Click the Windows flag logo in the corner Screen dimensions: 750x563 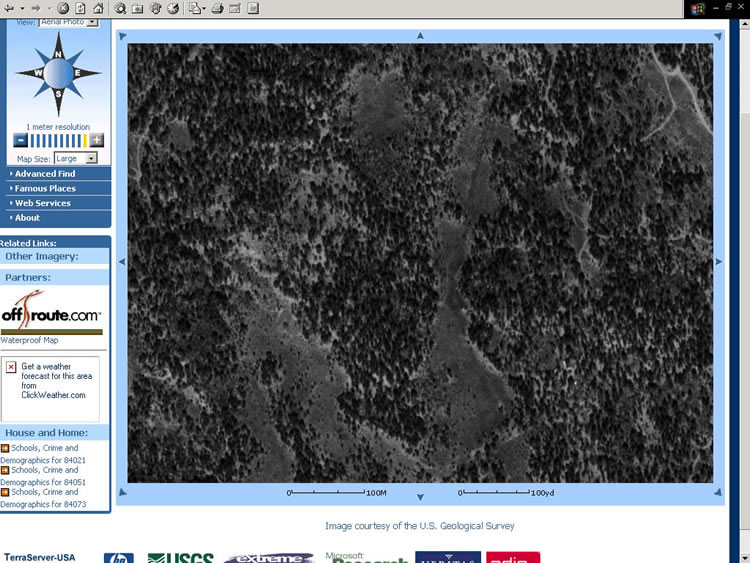697,9
